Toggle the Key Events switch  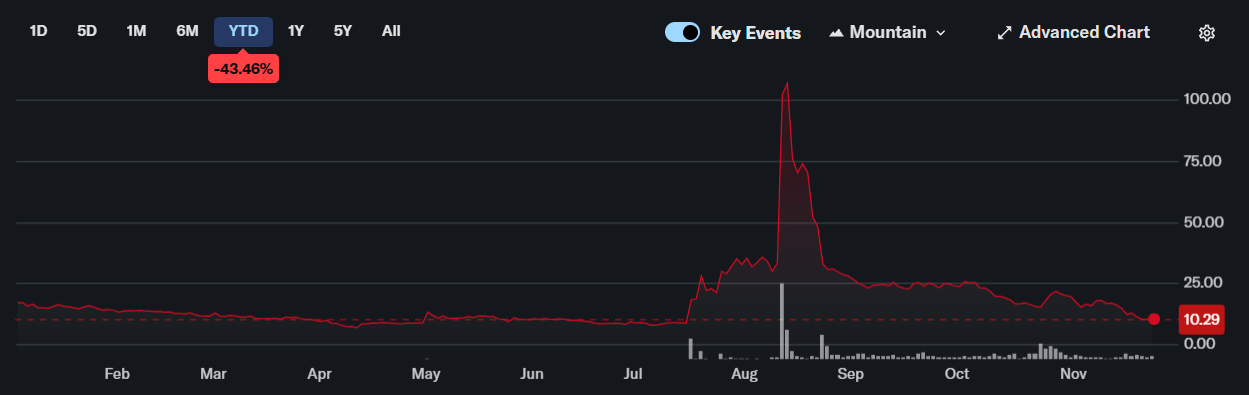pos(682,33)
